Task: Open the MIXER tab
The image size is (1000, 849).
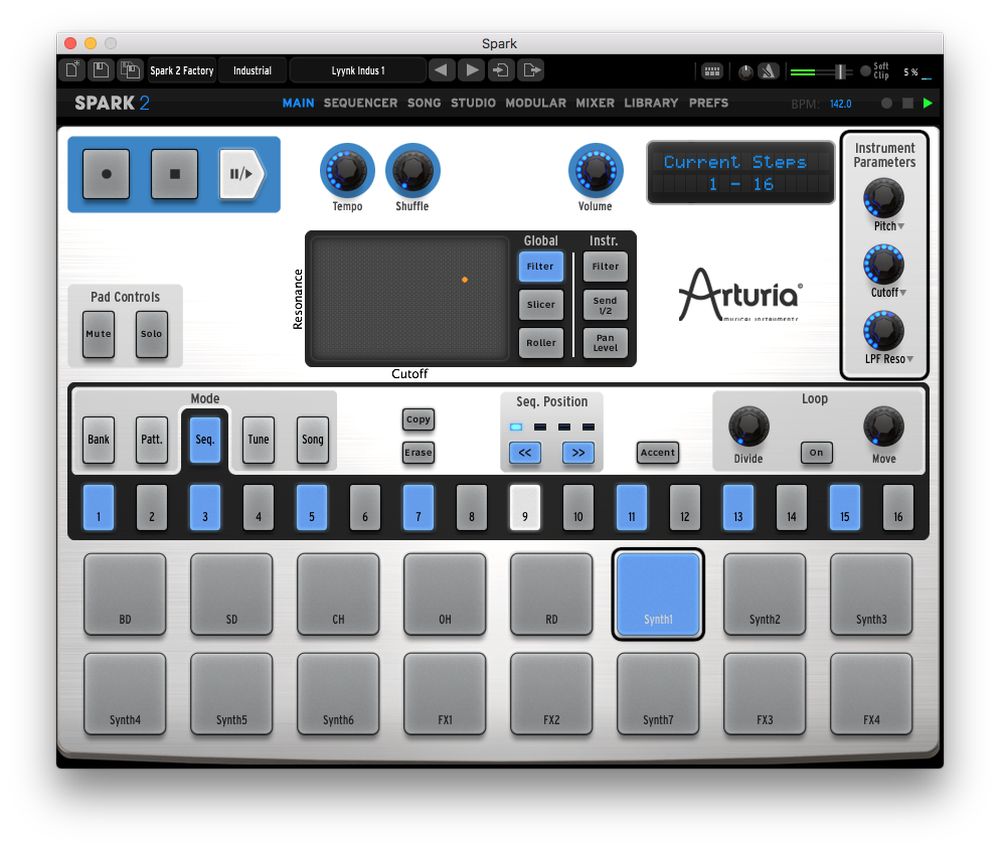Action: click(x=595, y=102)
